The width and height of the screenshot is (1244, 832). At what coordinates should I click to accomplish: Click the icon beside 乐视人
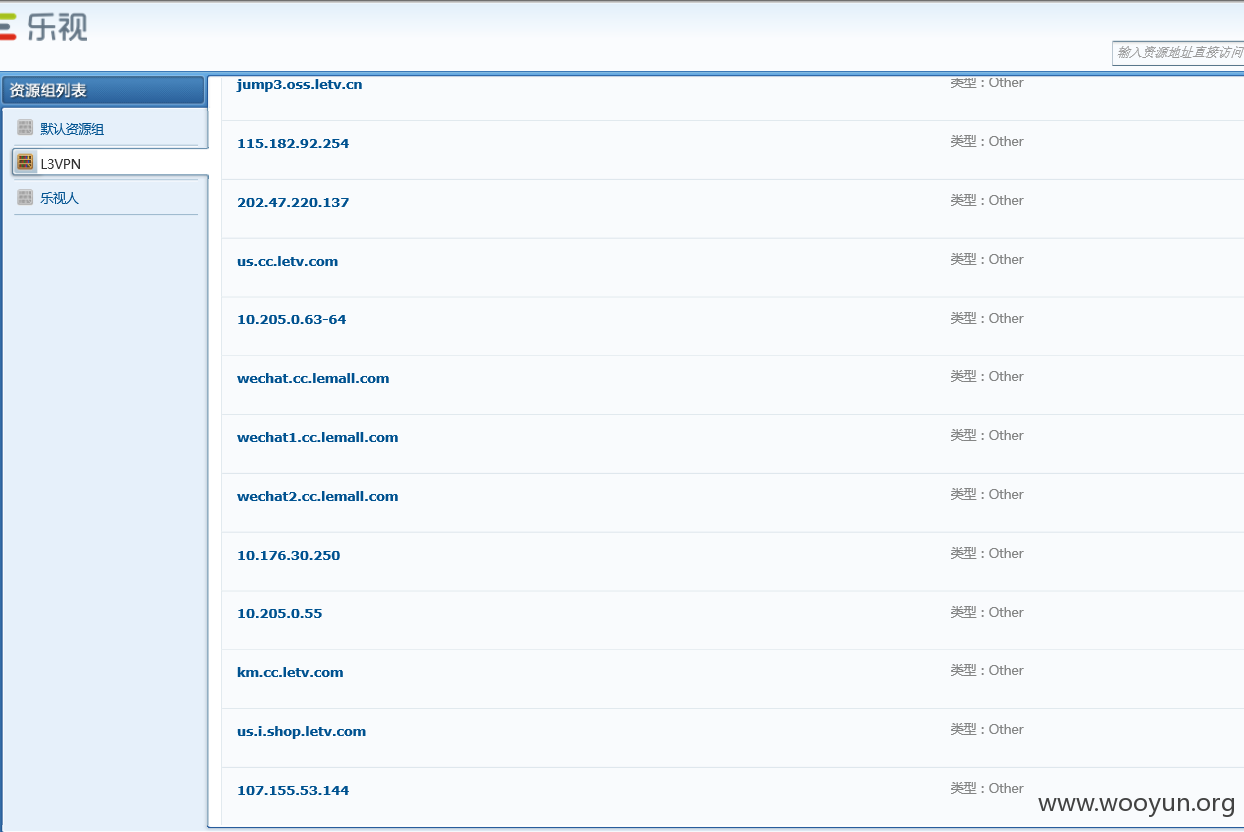pos(25,197)
